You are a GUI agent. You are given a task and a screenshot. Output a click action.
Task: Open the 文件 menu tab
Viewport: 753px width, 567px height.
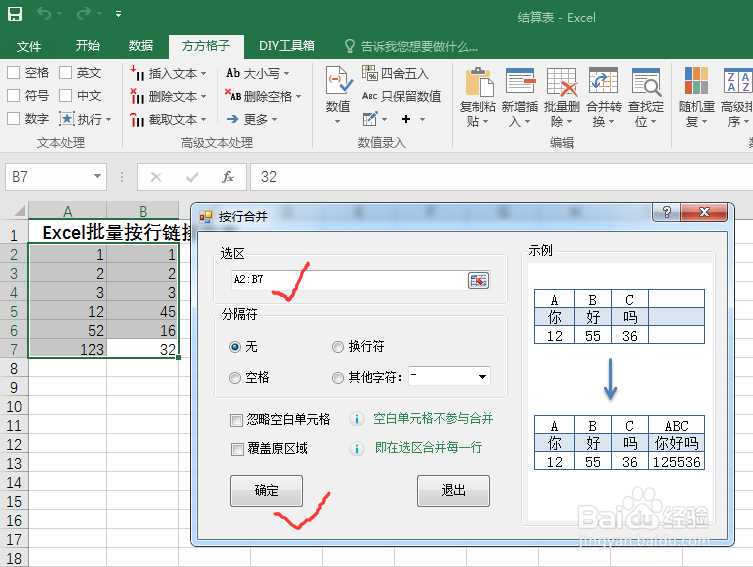coord(29,46)
